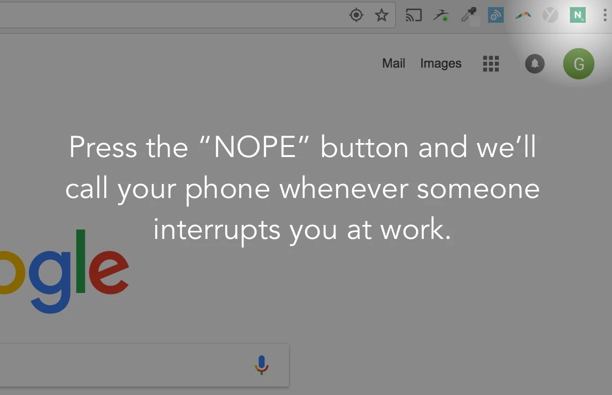Viewport: 612px width, 395px height.
Task: Click inside the browser address bar
Action: pos(197,15)
